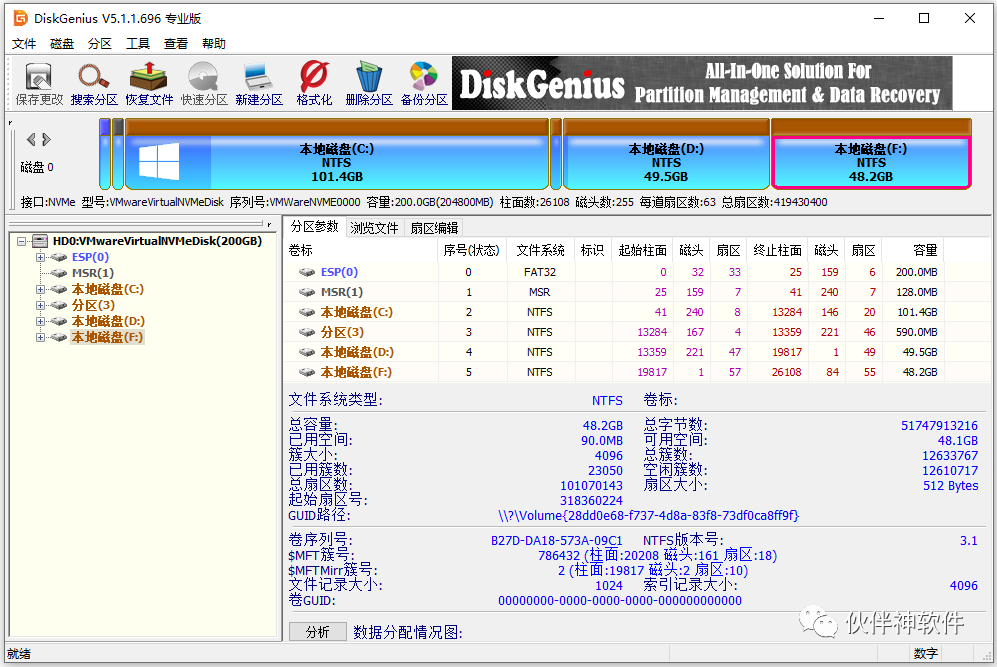Click the 保存更改 save changes icon

coord(39,83)
